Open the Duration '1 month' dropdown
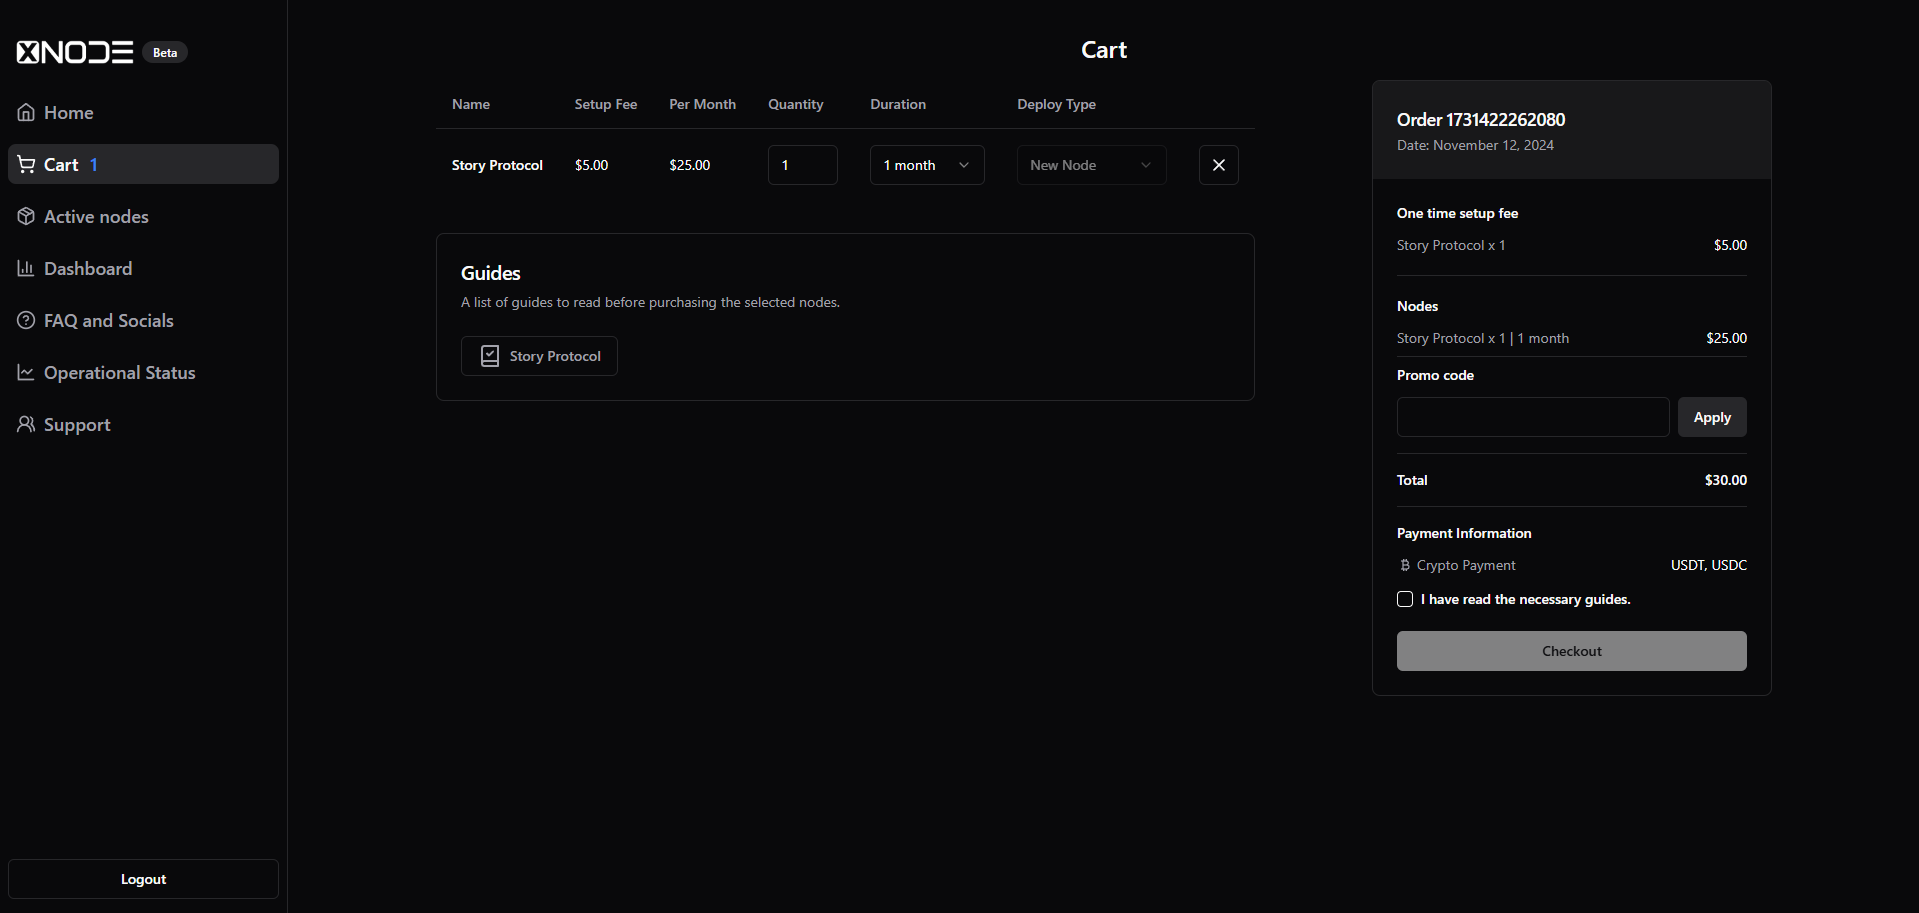1919x913 pixels. (x=926, y=165)
